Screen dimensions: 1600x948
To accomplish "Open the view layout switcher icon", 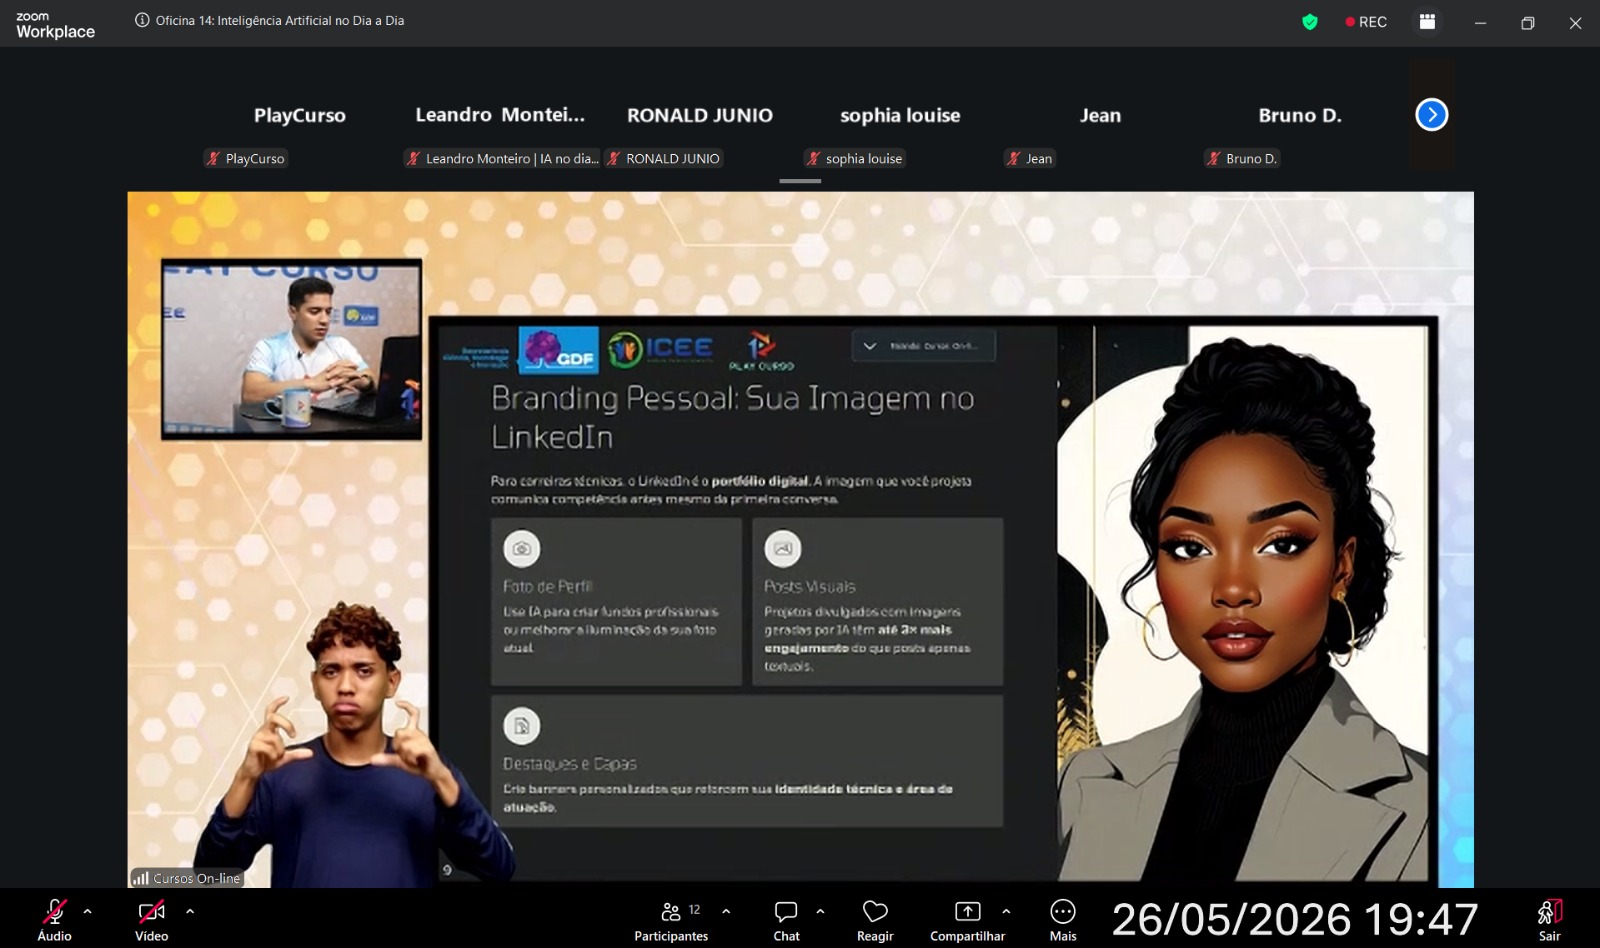I will pos(1427,22).
